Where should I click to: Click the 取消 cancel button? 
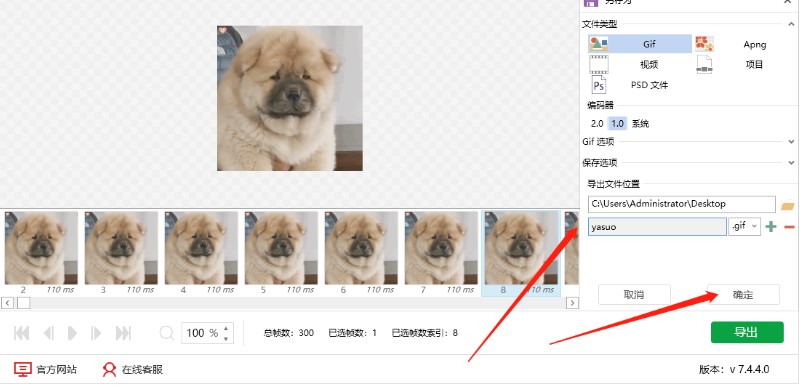click(x=635, y=295)
